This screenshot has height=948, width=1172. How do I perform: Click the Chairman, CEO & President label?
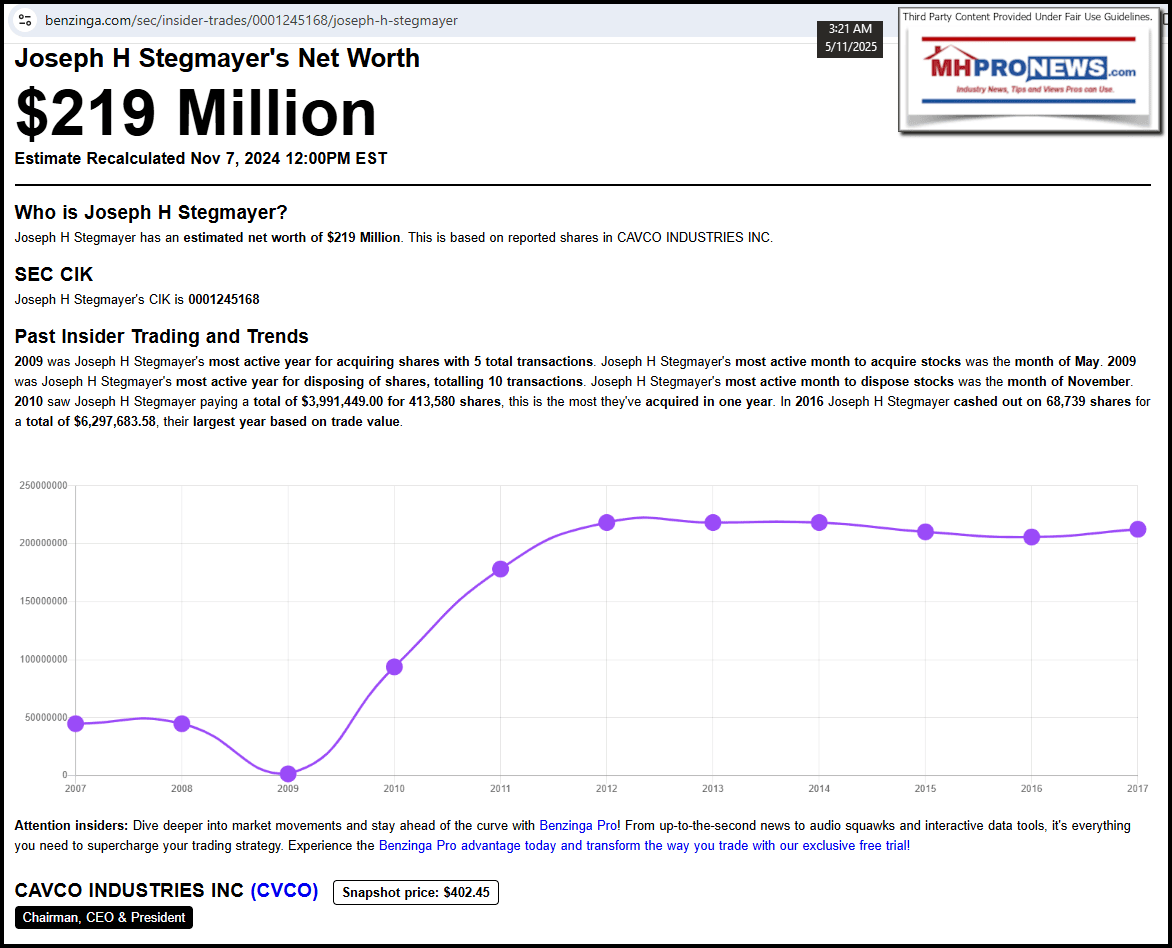pyautogui.click(x=104, y=917)
